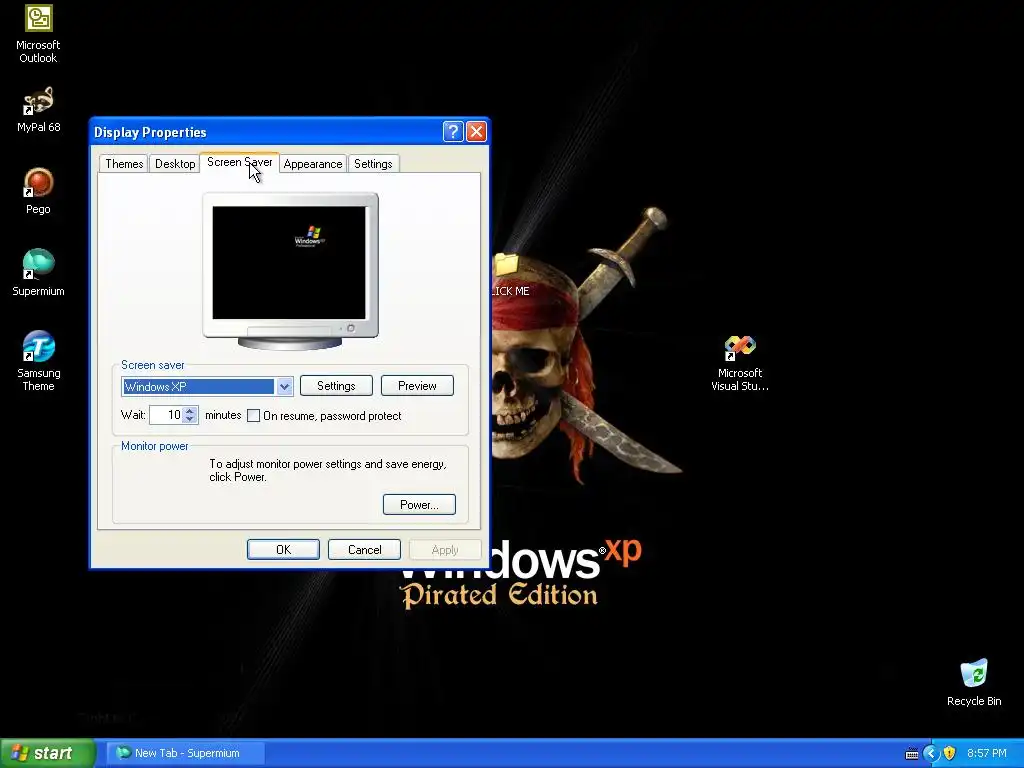Select Supermium desktop shortcut icon
This screenshot has height=768, width=1024.
38,273
